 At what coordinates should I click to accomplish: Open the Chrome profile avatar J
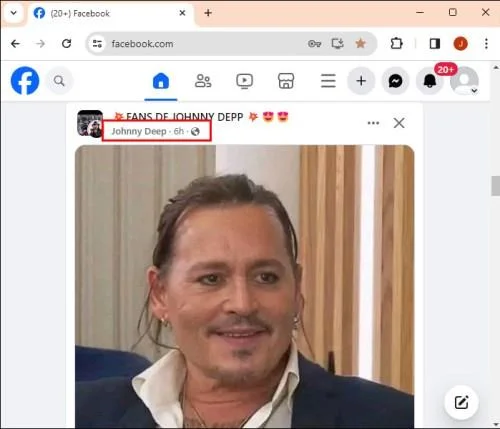(x=461, y=44)
